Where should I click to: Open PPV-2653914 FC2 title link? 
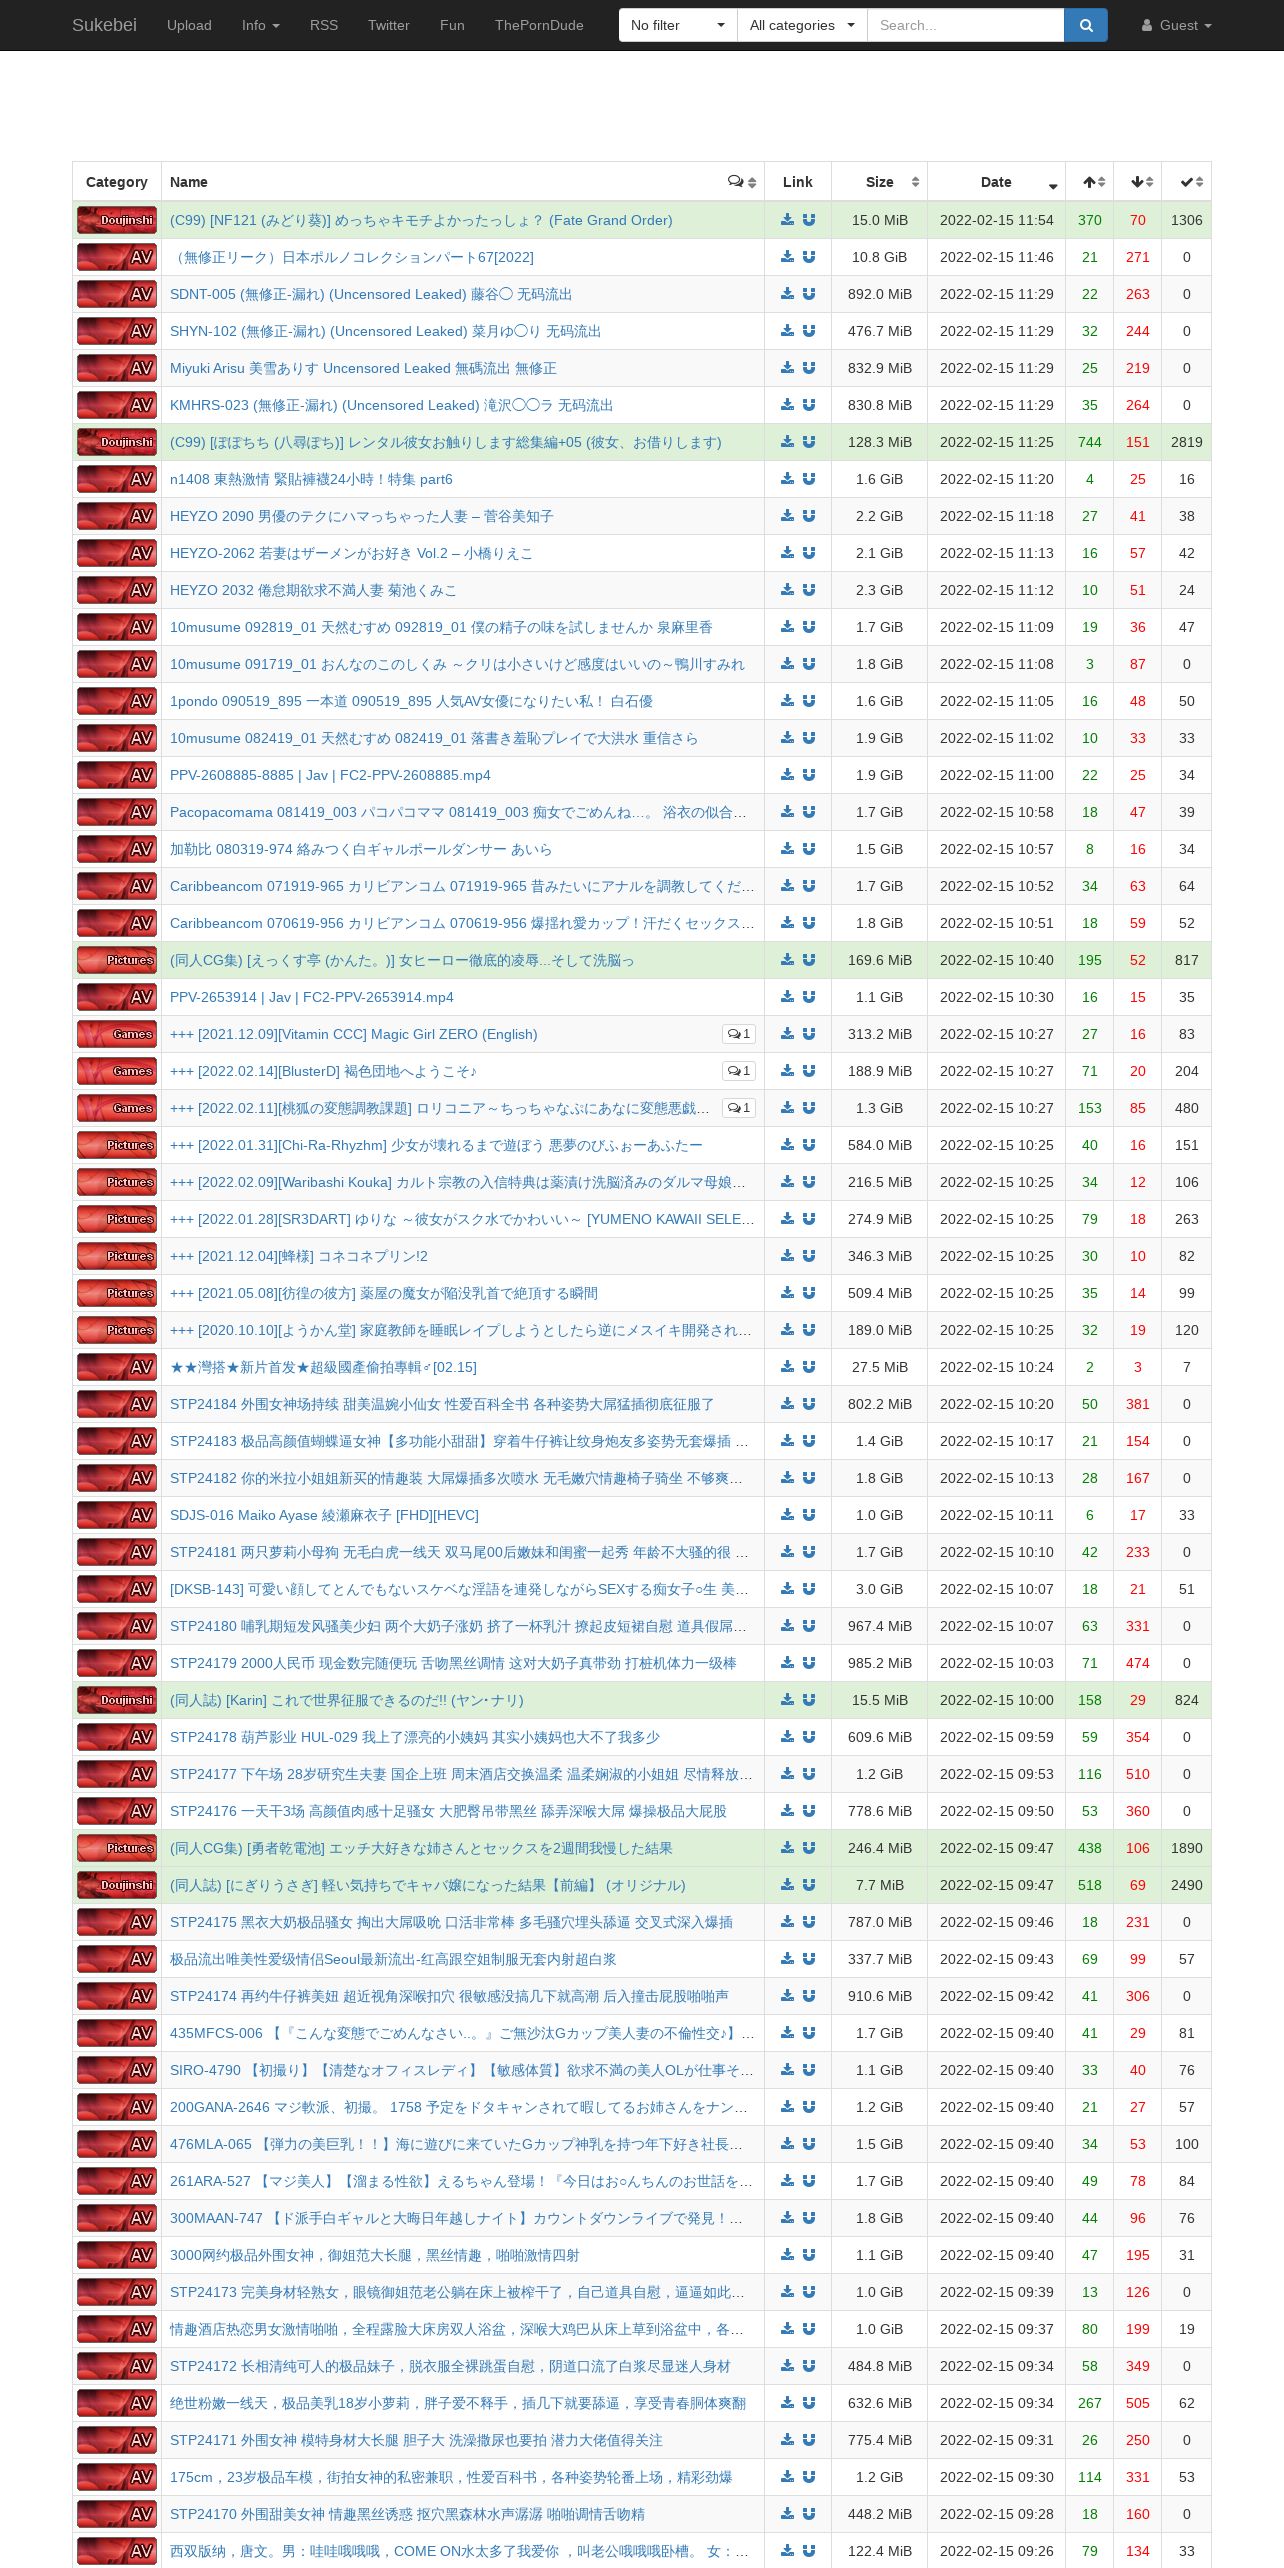click(312, 997)
